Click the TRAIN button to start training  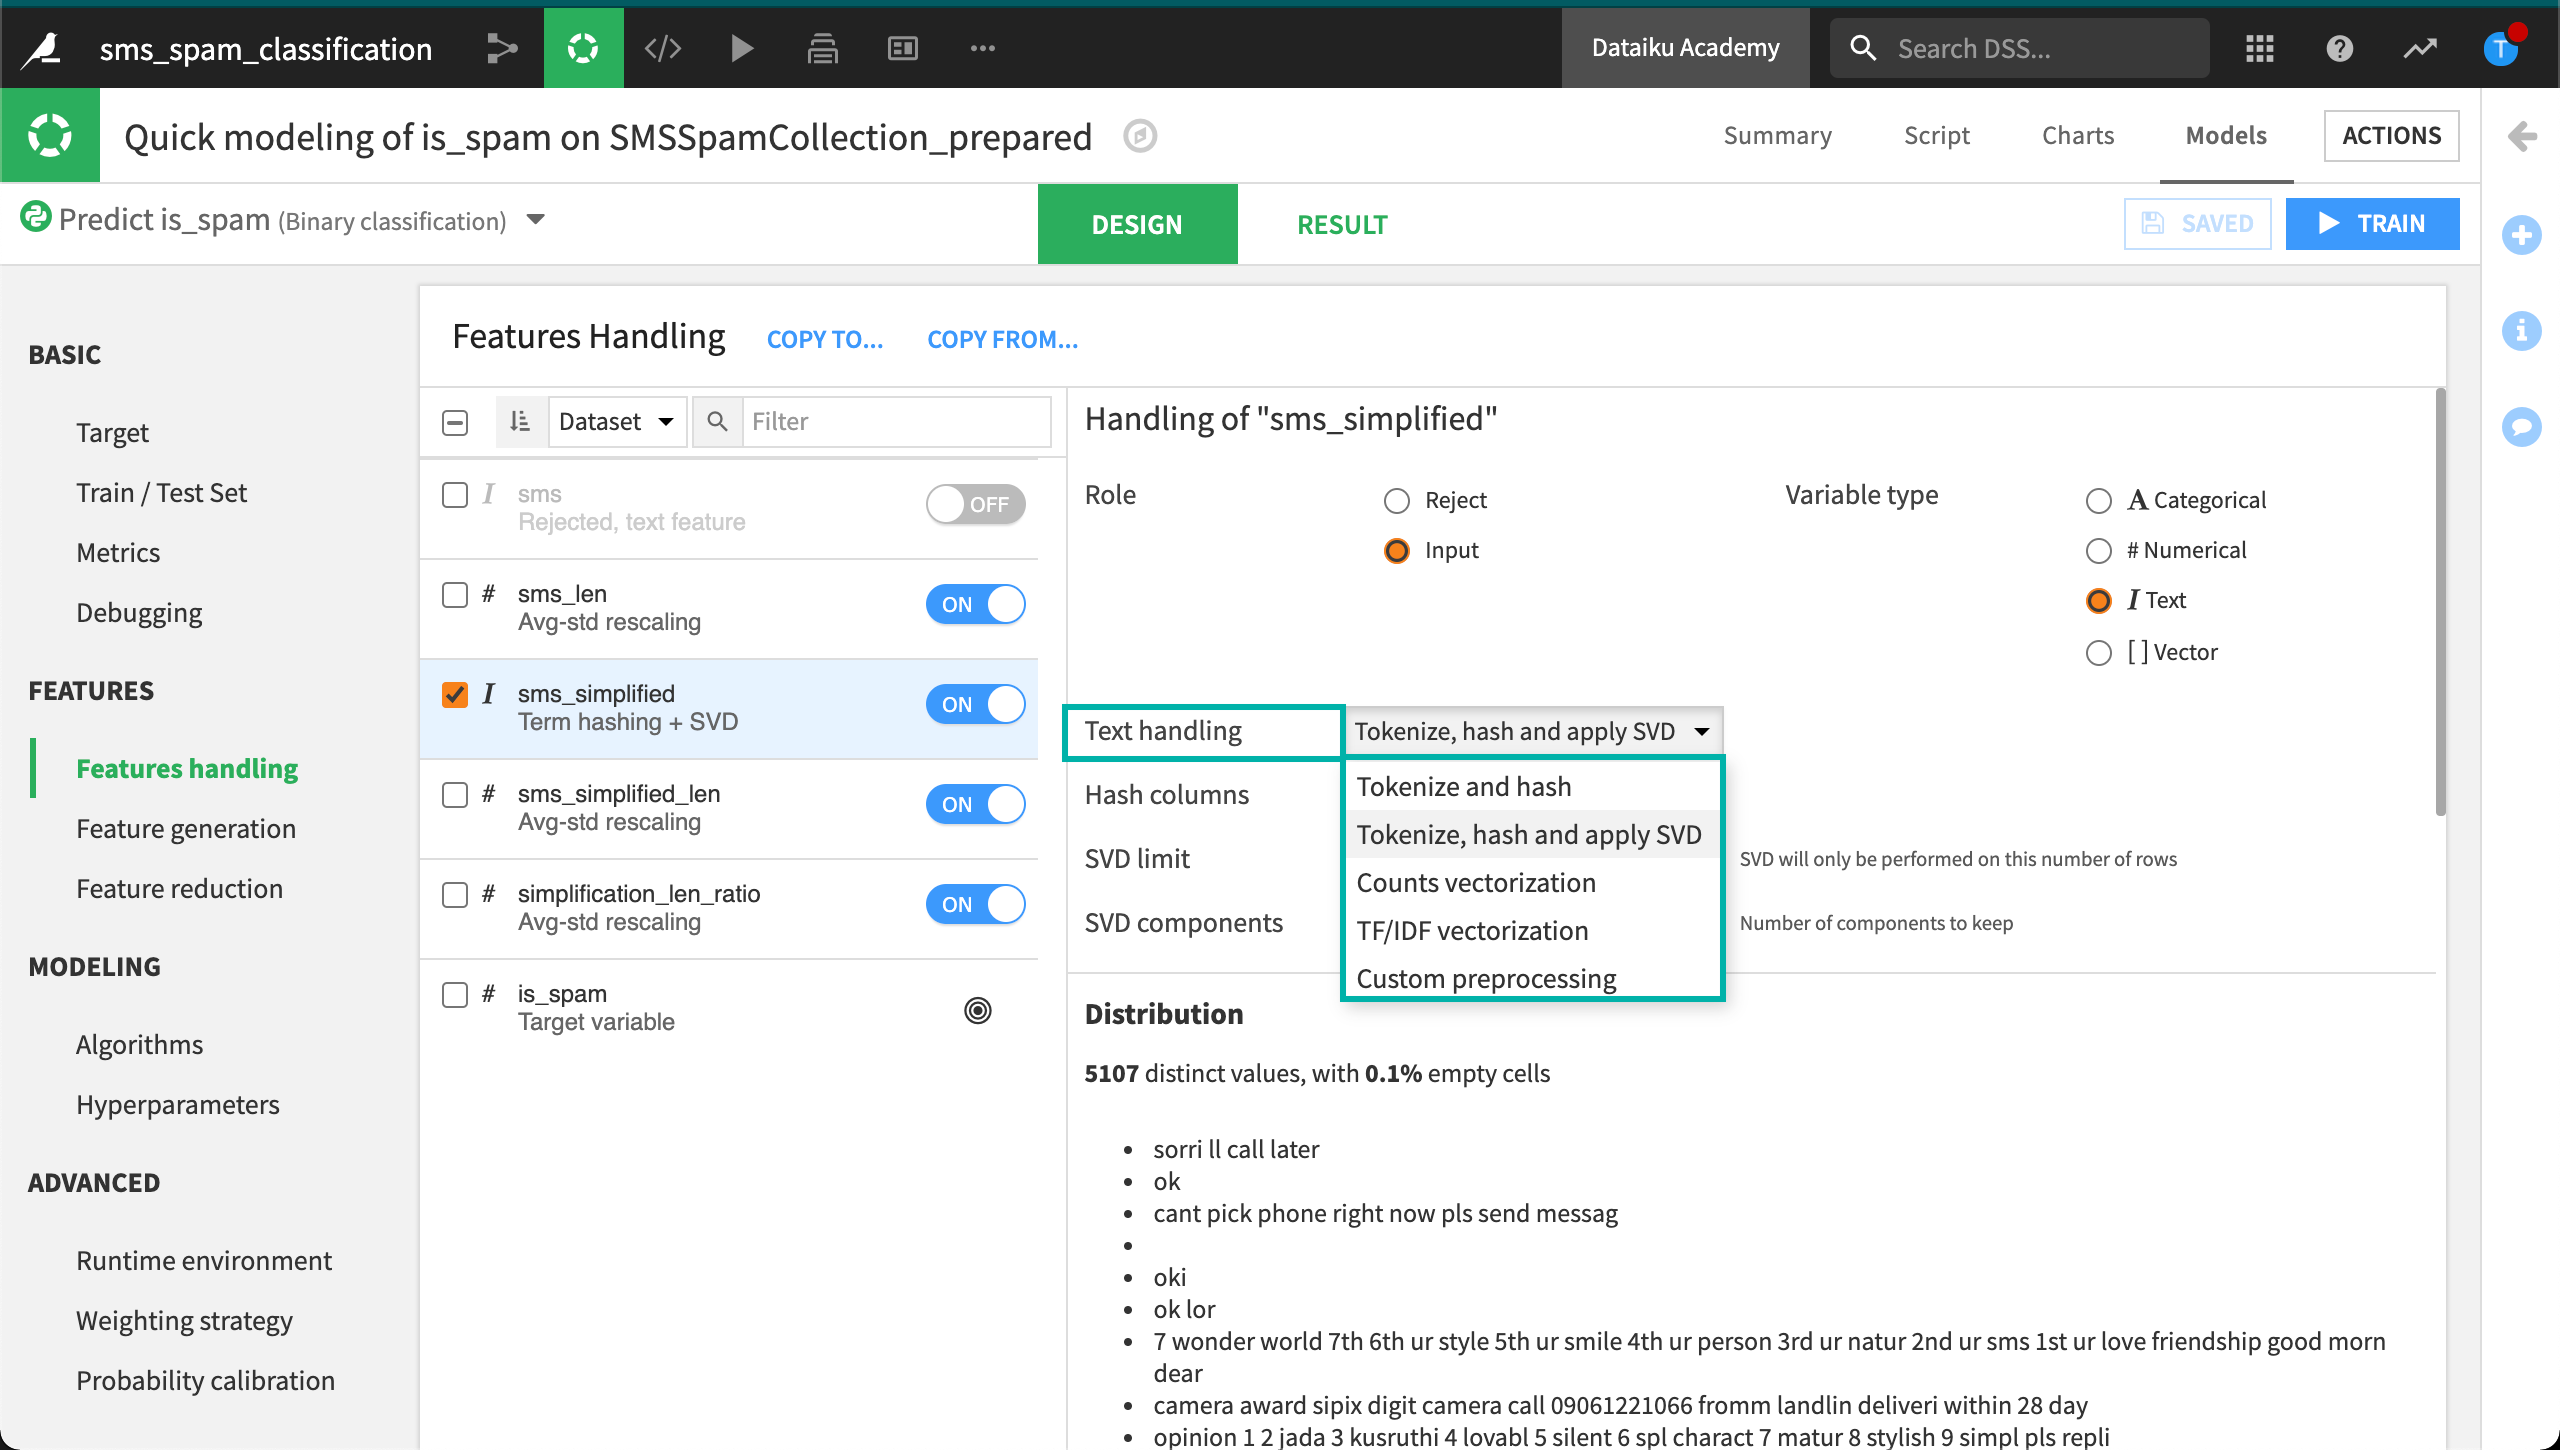[x=2372, y=221]
